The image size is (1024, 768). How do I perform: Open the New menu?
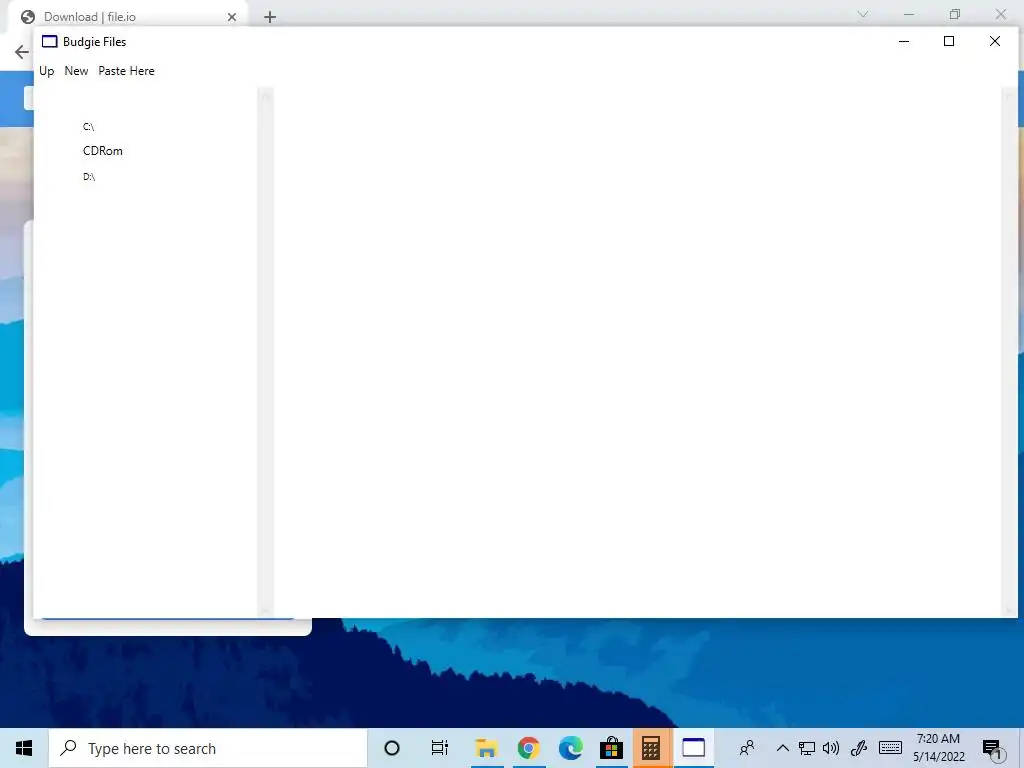pos(76,71)
